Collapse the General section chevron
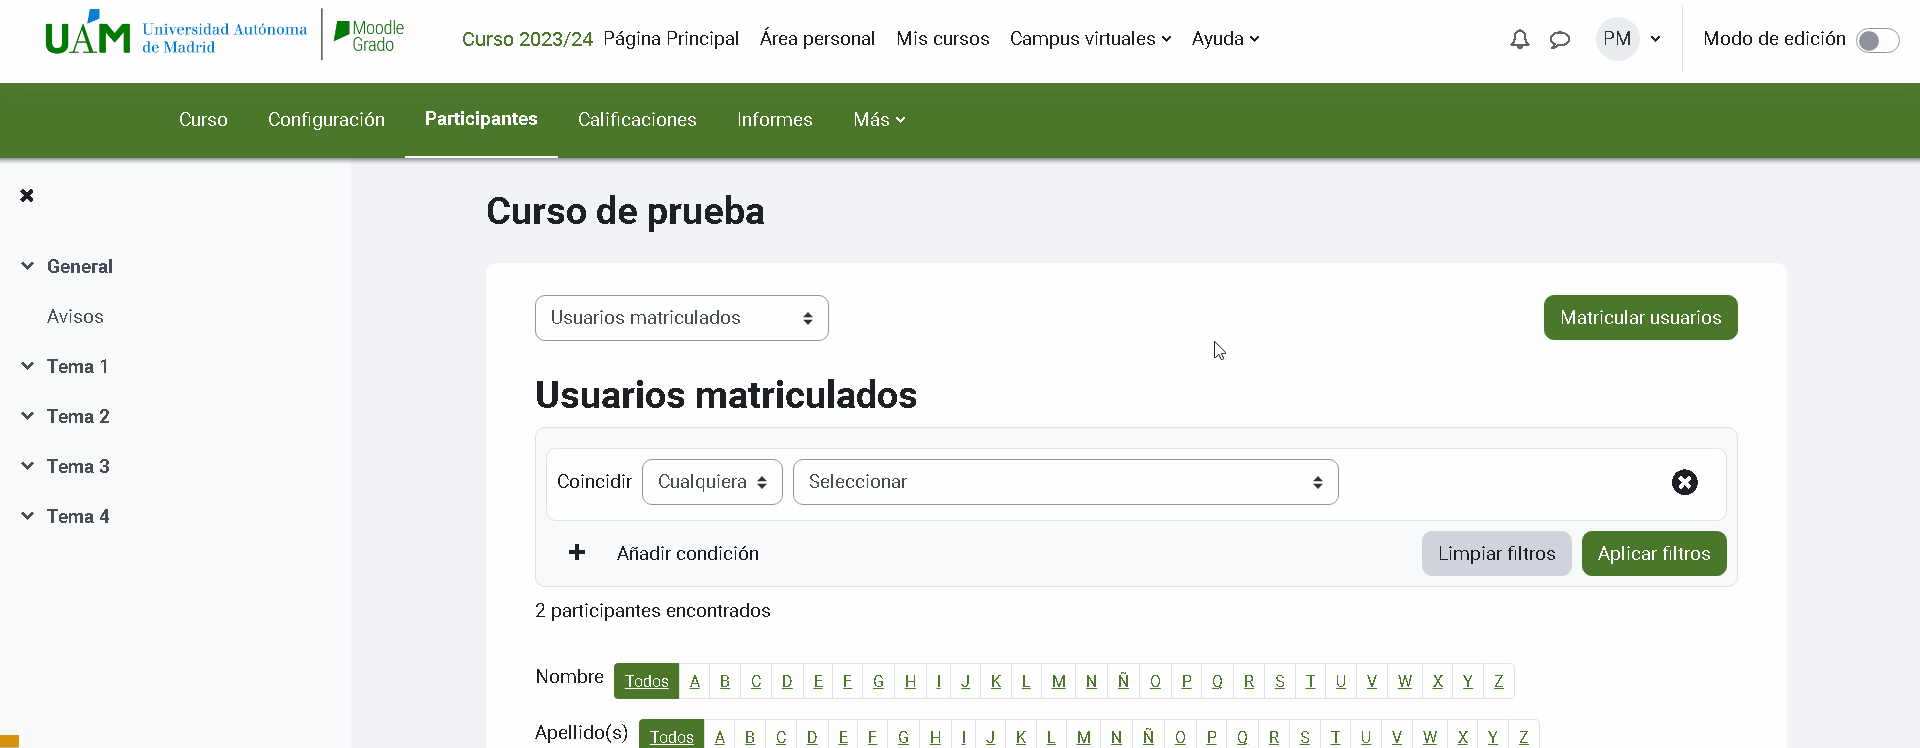Screen dimensions: 1920x748 [x=27, y=266]
